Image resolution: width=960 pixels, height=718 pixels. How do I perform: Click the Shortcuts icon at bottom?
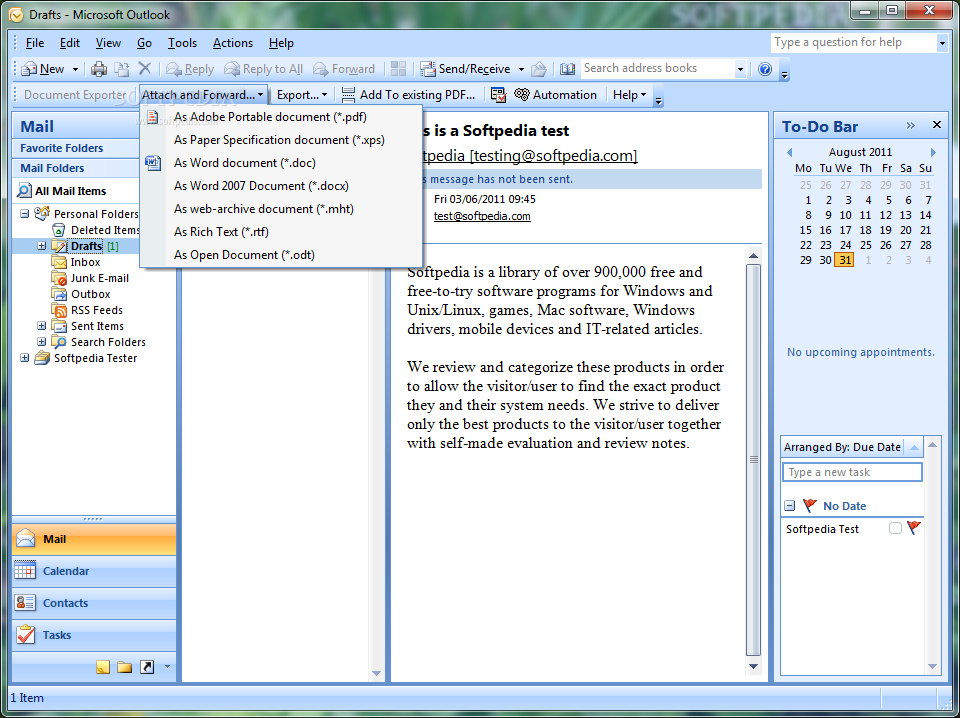[147, 667]
